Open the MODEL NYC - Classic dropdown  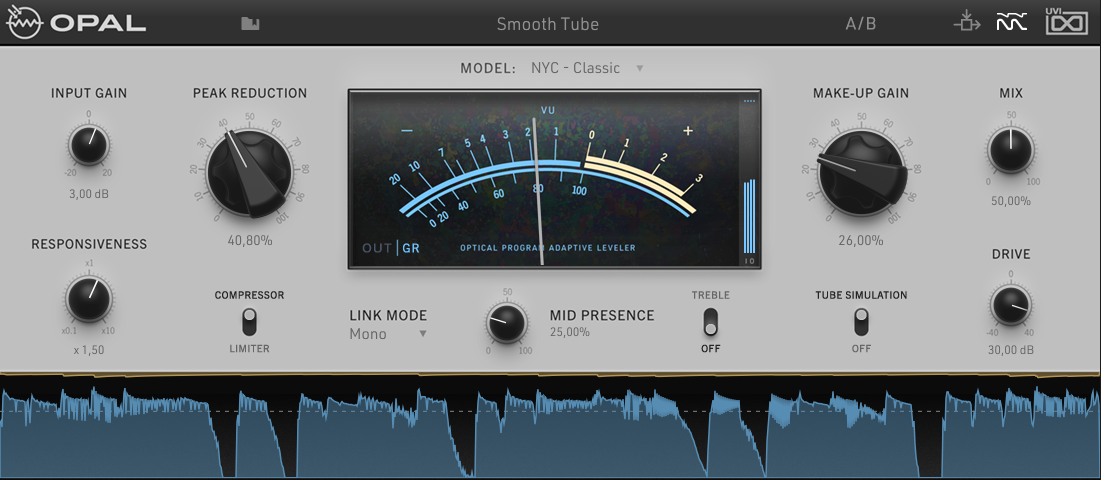point(587,68)
